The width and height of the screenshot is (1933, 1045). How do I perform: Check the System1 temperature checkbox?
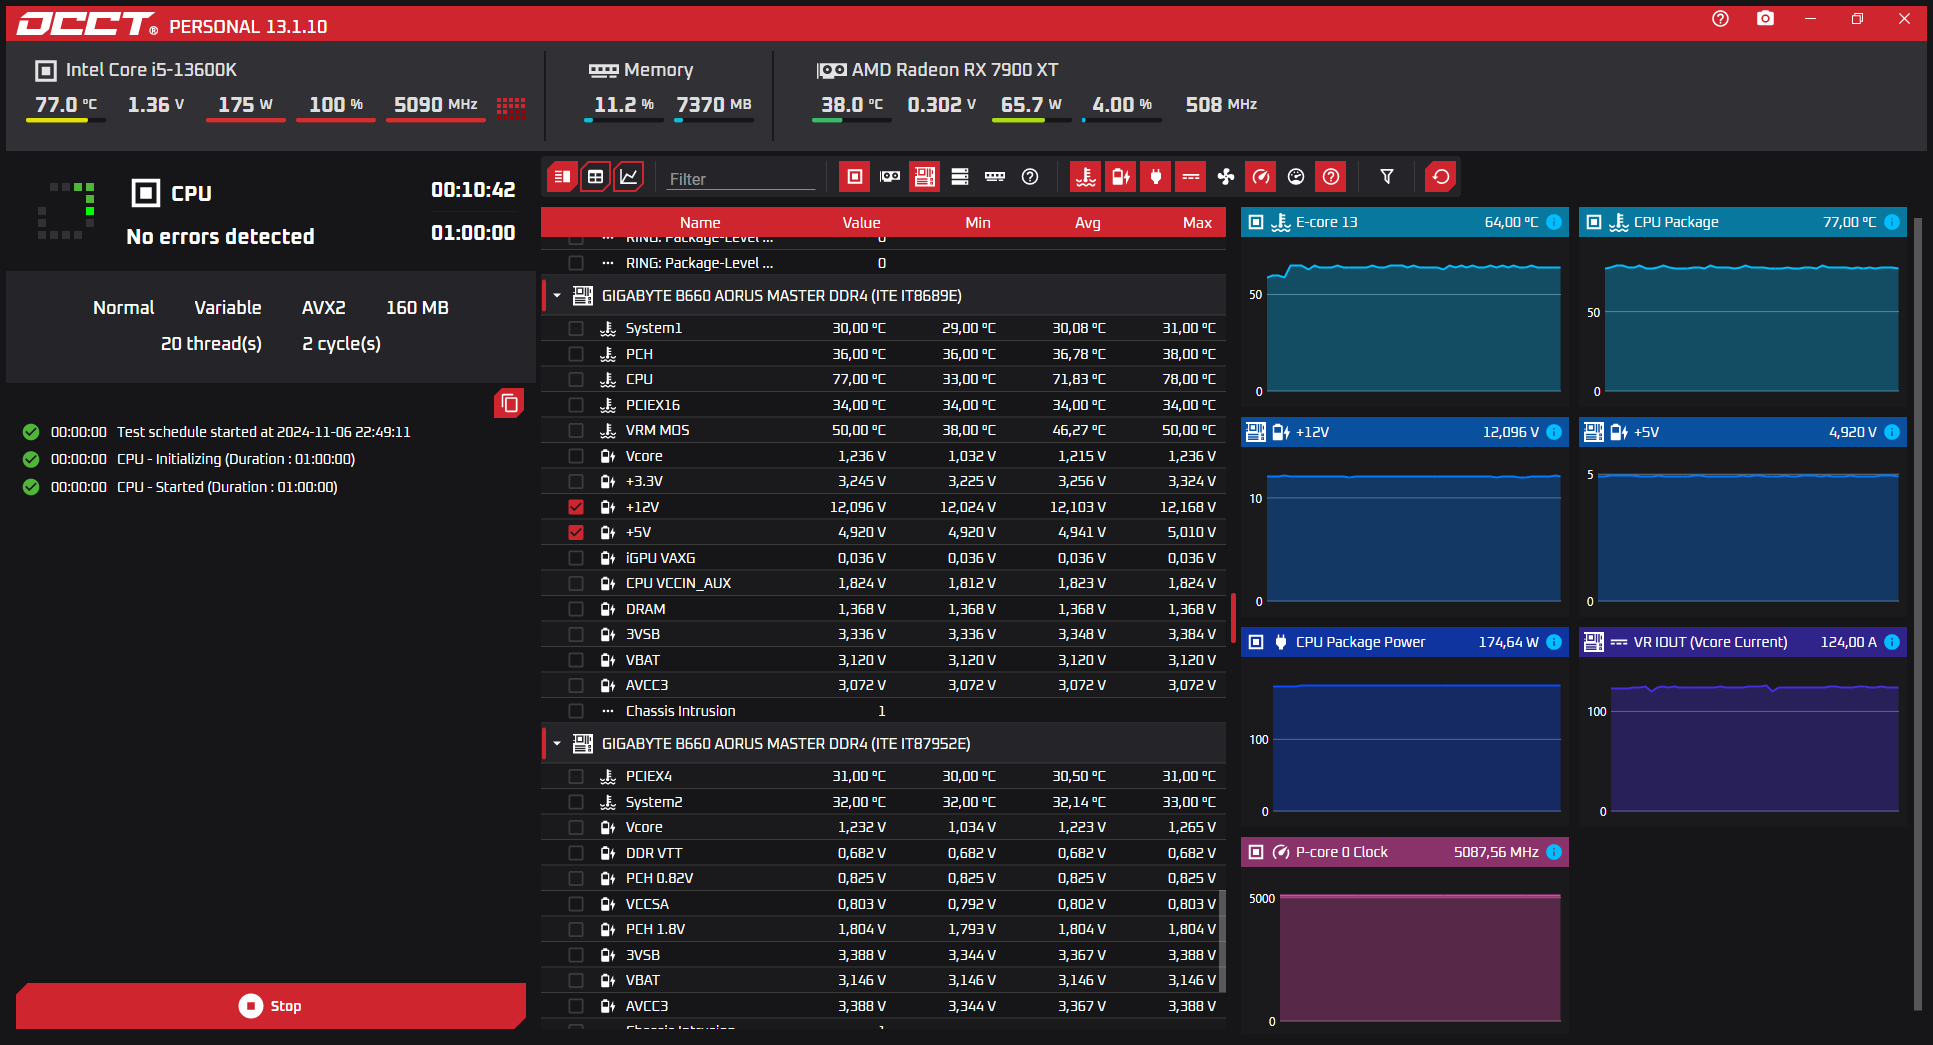(x=576, y=328)
